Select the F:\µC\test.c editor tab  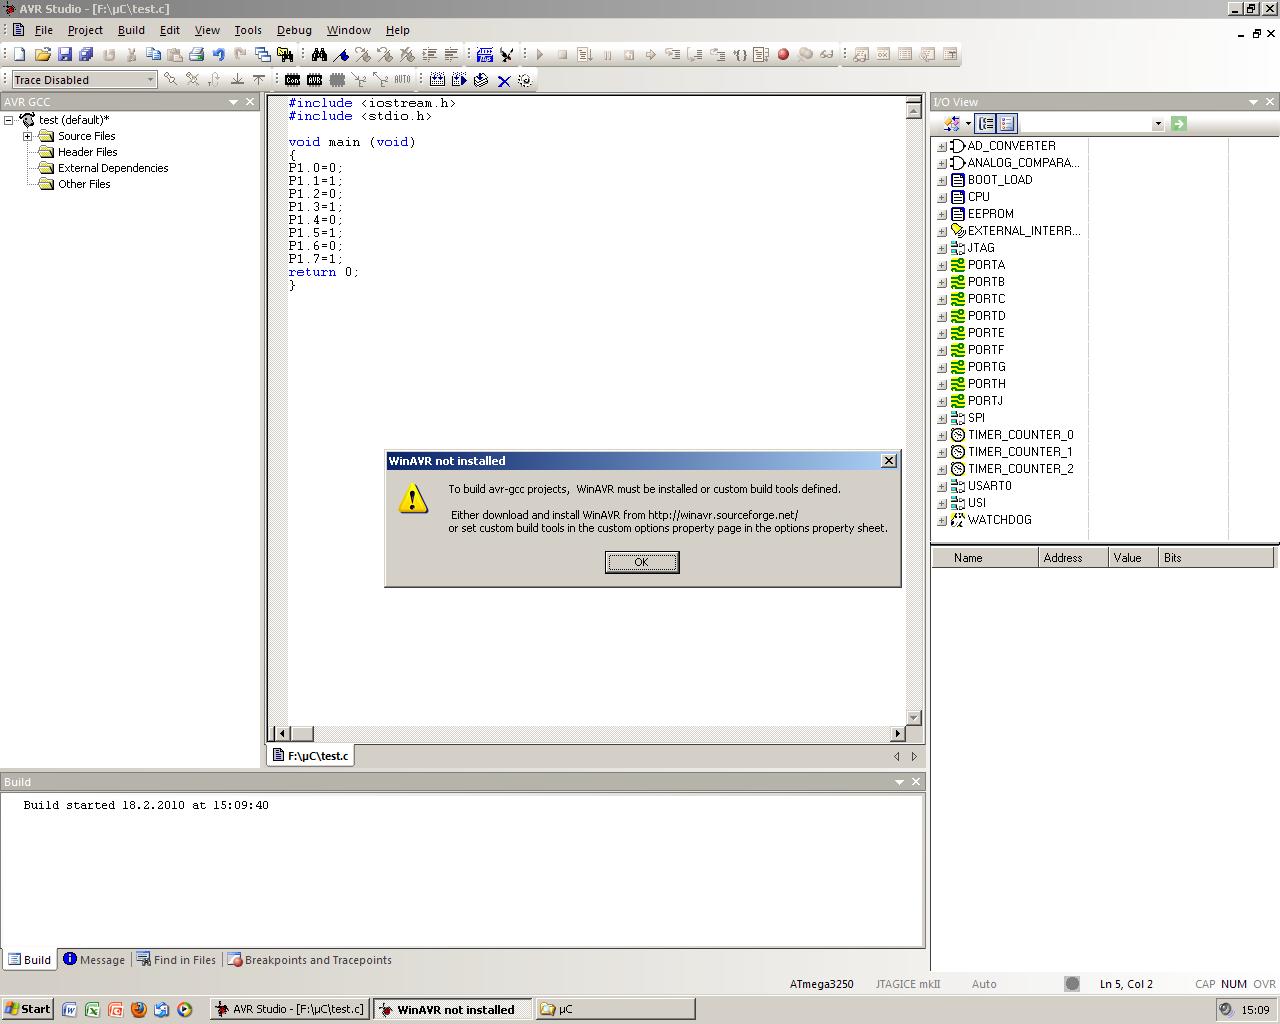pyautogui.click(x=311, y=756)
